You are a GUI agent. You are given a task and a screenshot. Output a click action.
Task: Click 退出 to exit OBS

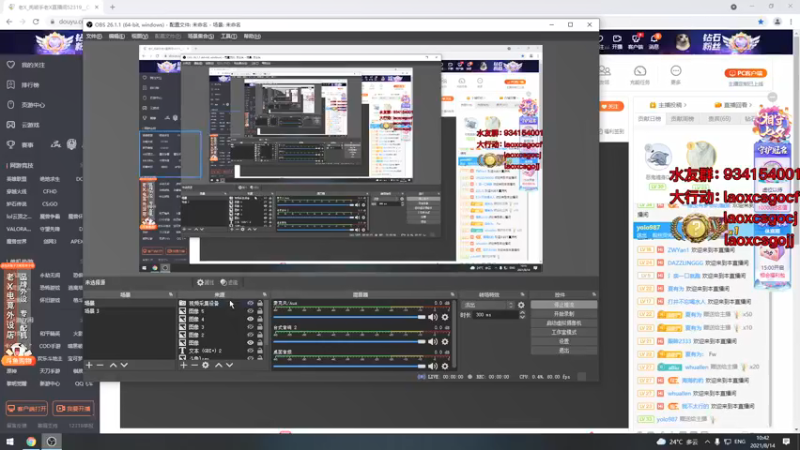564,351
